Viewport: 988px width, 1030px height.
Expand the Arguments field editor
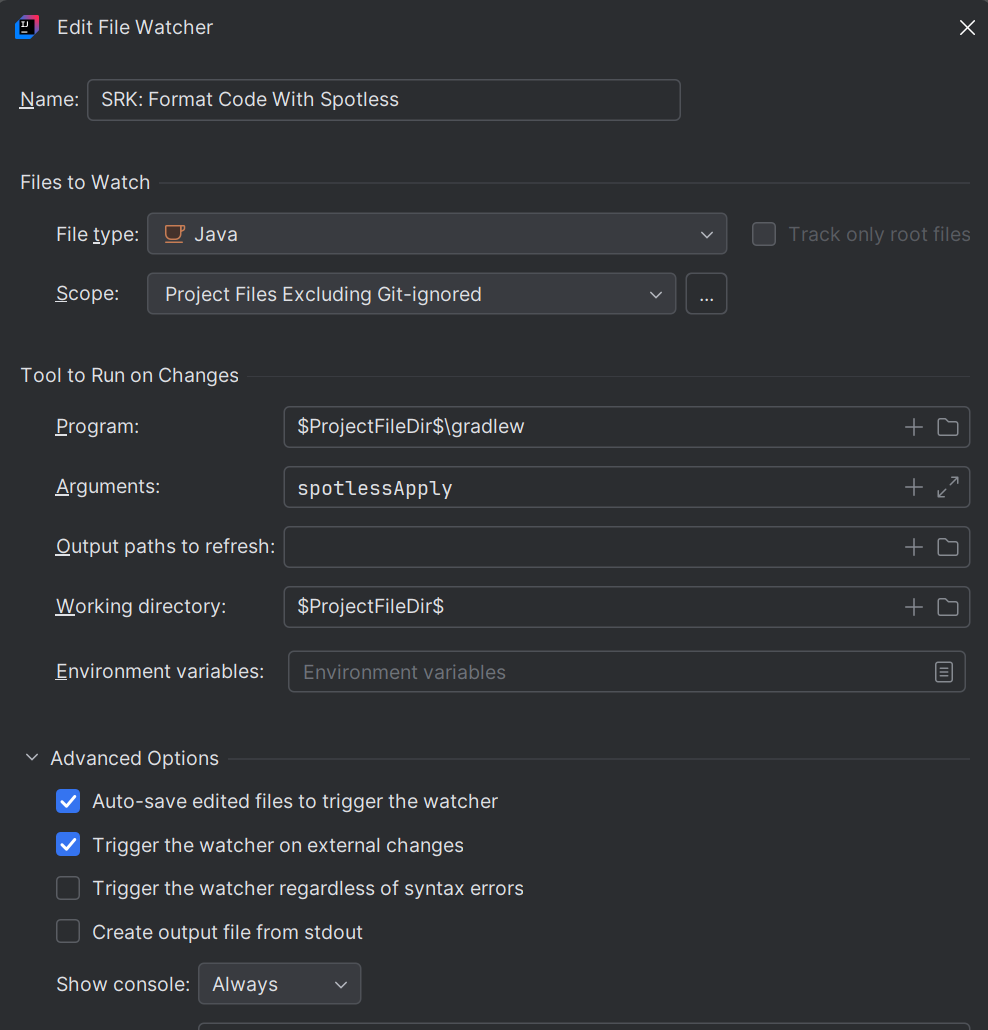point(948,487)
